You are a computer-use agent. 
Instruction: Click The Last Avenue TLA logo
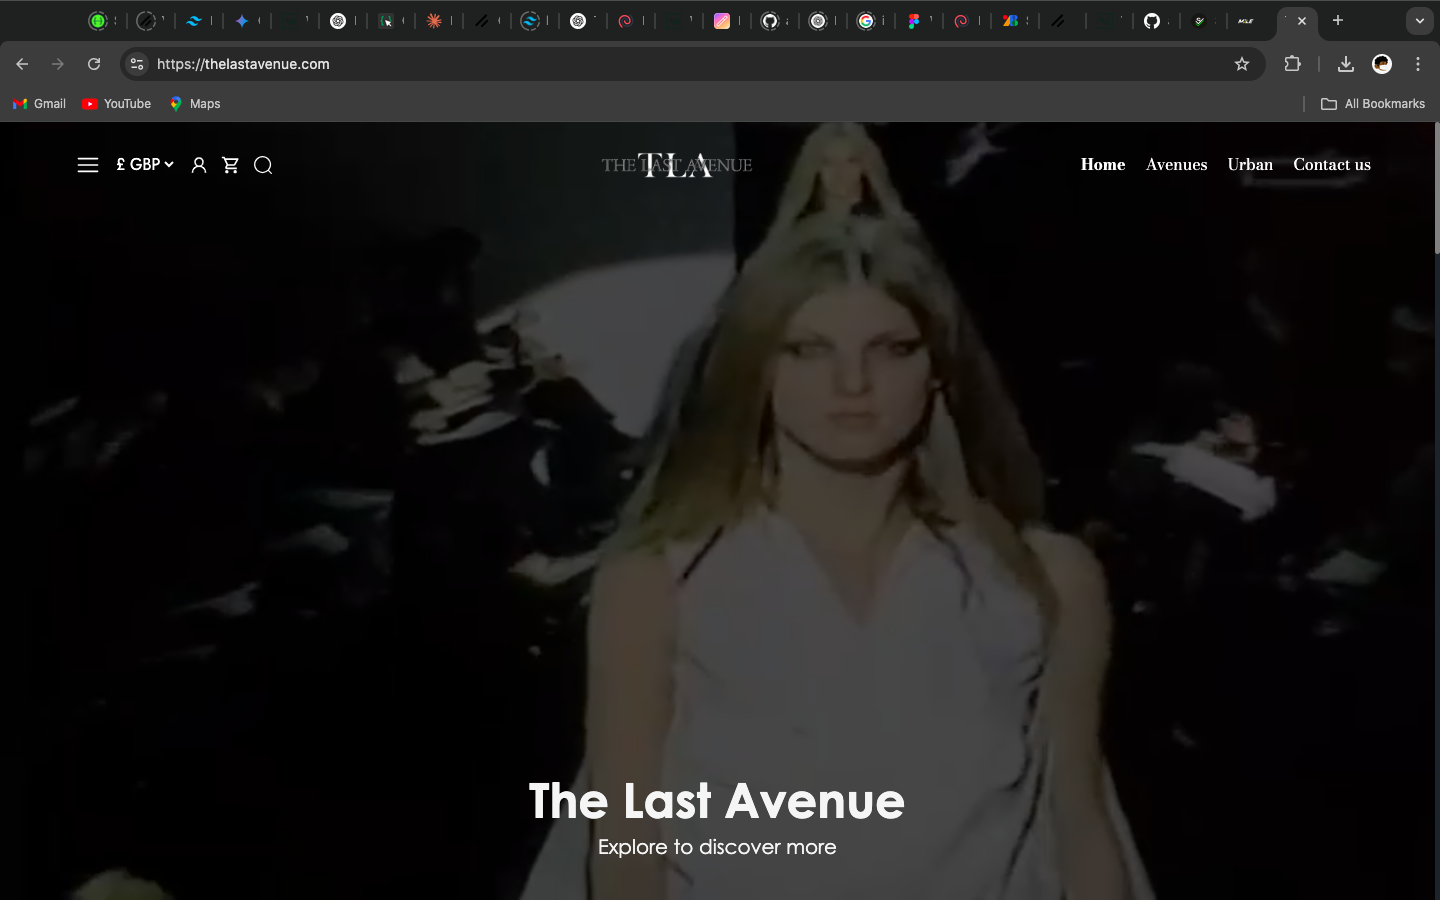tap(677, 165)
